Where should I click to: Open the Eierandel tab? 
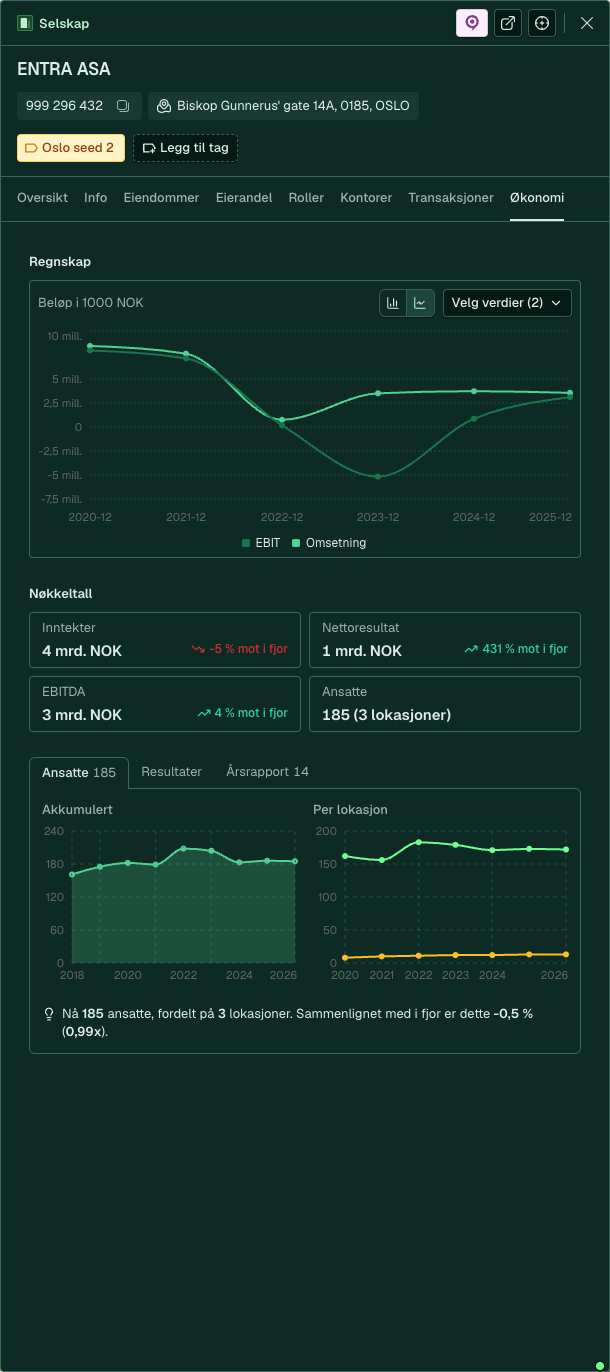(x=244, y=198)
